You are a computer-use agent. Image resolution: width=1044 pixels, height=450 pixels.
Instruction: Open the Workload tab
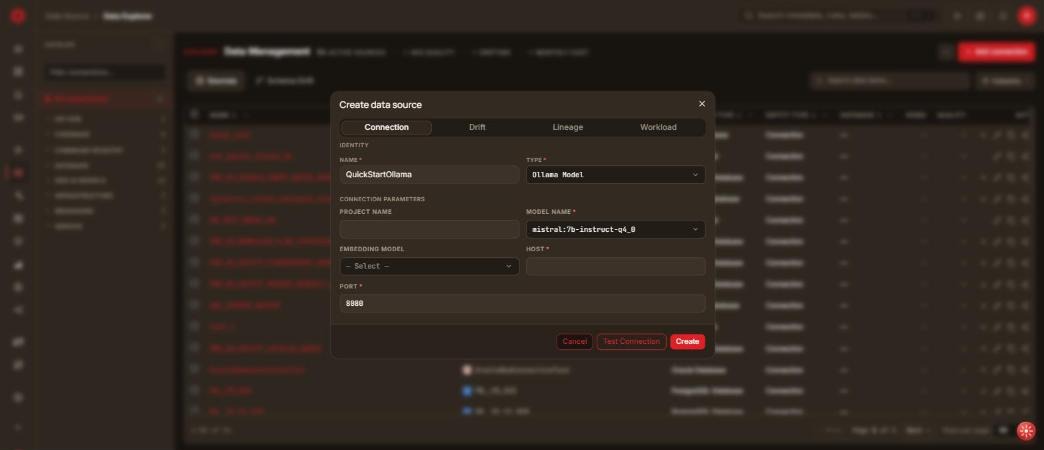(x=658, y=127)
